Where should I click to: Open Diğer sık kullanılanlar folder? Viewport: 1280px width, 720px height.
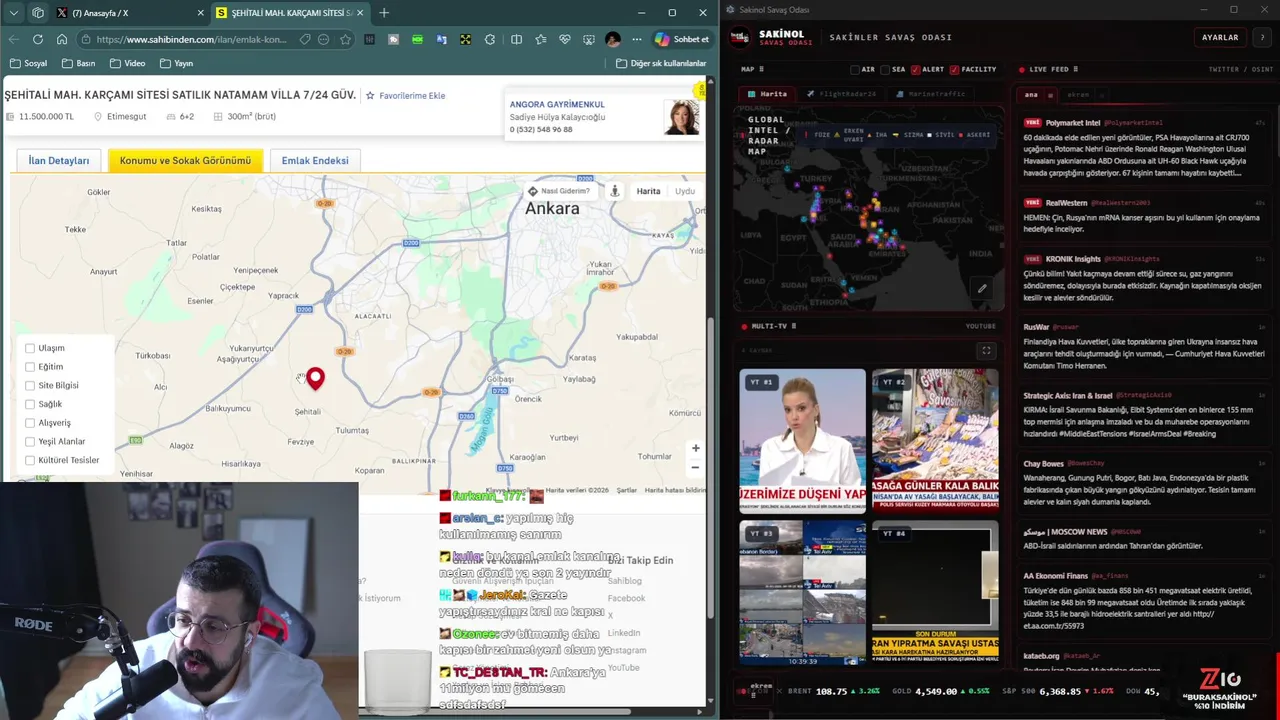661,63
